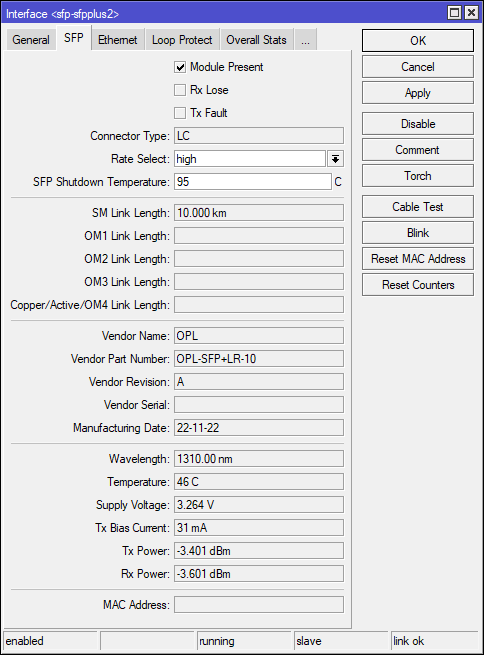Toggle the Tx Fault checkbox
The image size is (484, 655).
pos(180,113)
